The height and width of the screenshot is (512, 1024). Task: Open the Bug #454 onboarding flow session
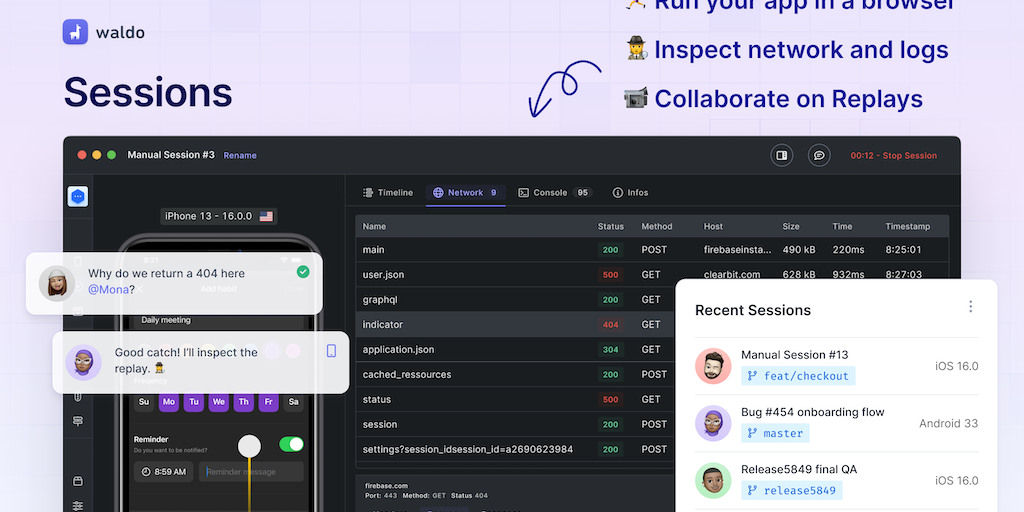(837, 423)
